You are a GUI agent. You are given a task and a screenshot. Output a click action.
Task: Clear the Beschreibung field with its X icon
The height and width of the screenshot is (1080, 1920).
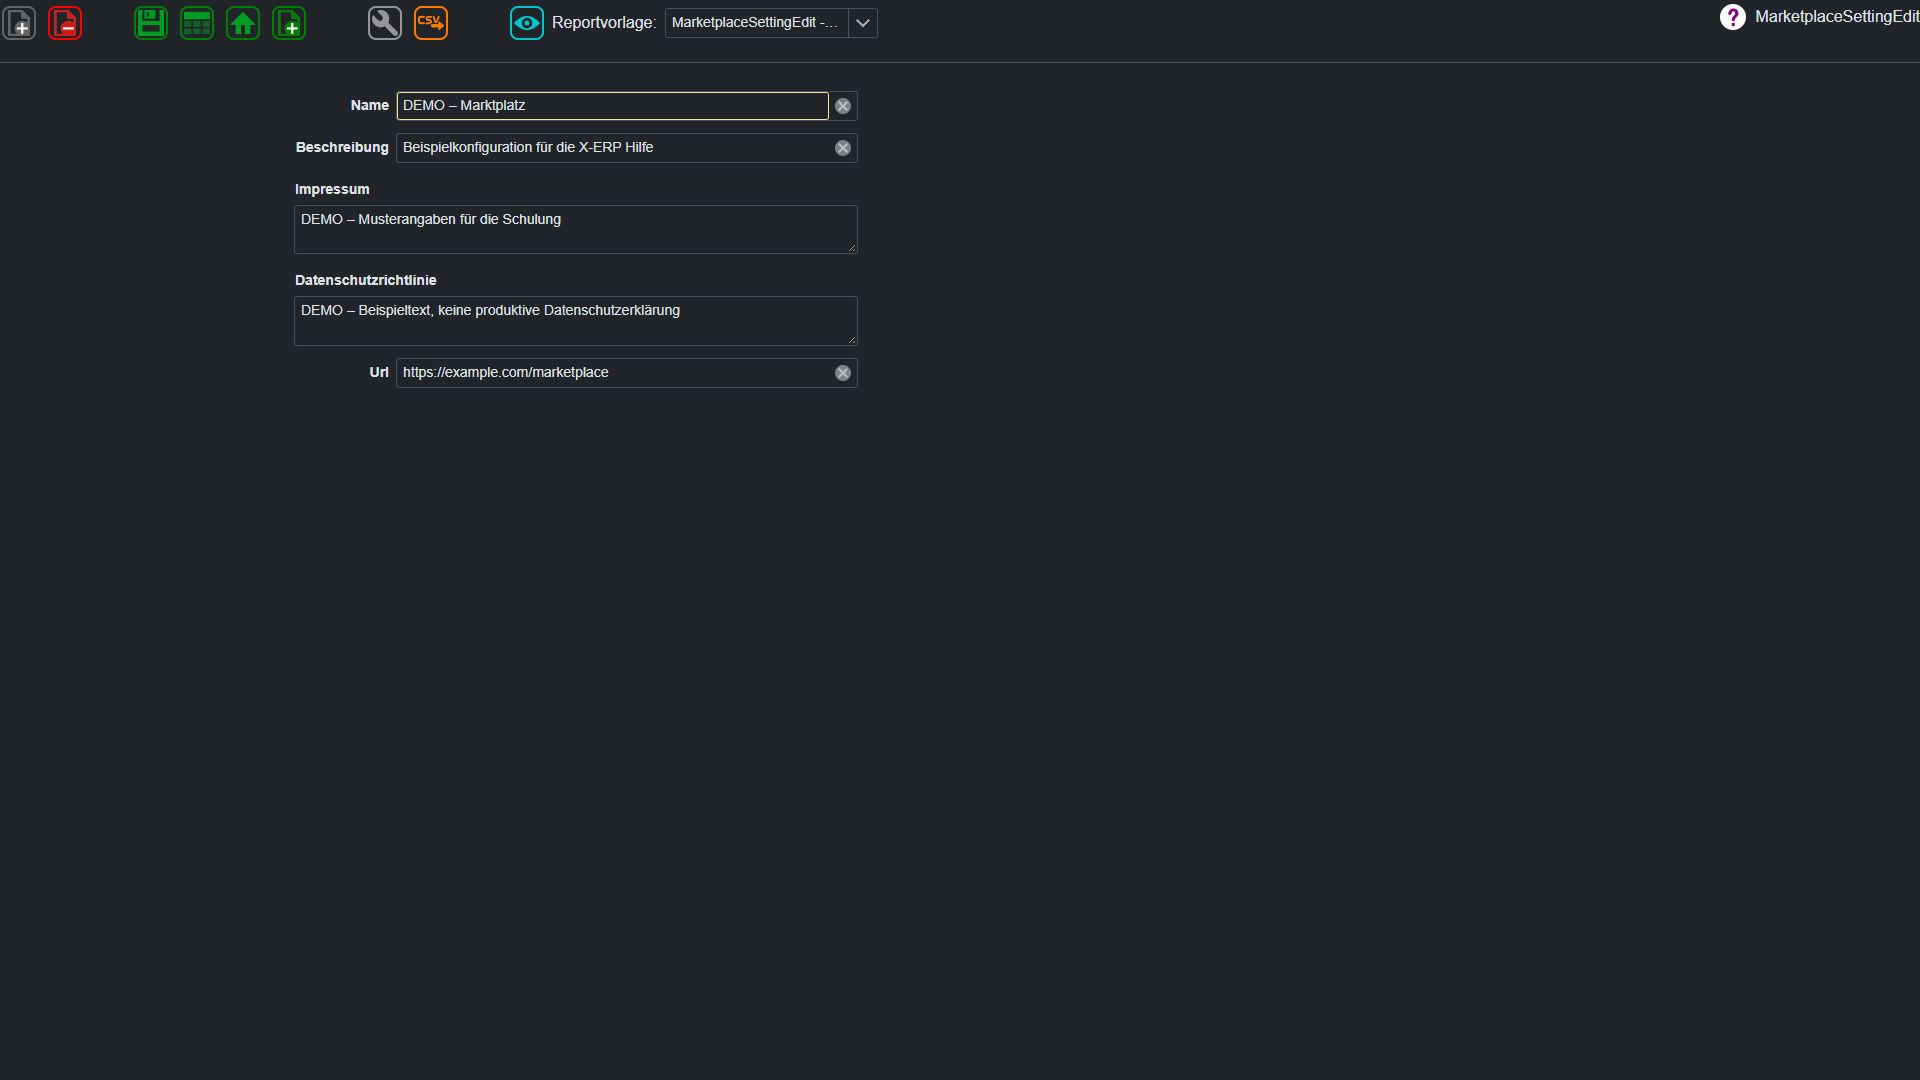(x=843, y=148)
